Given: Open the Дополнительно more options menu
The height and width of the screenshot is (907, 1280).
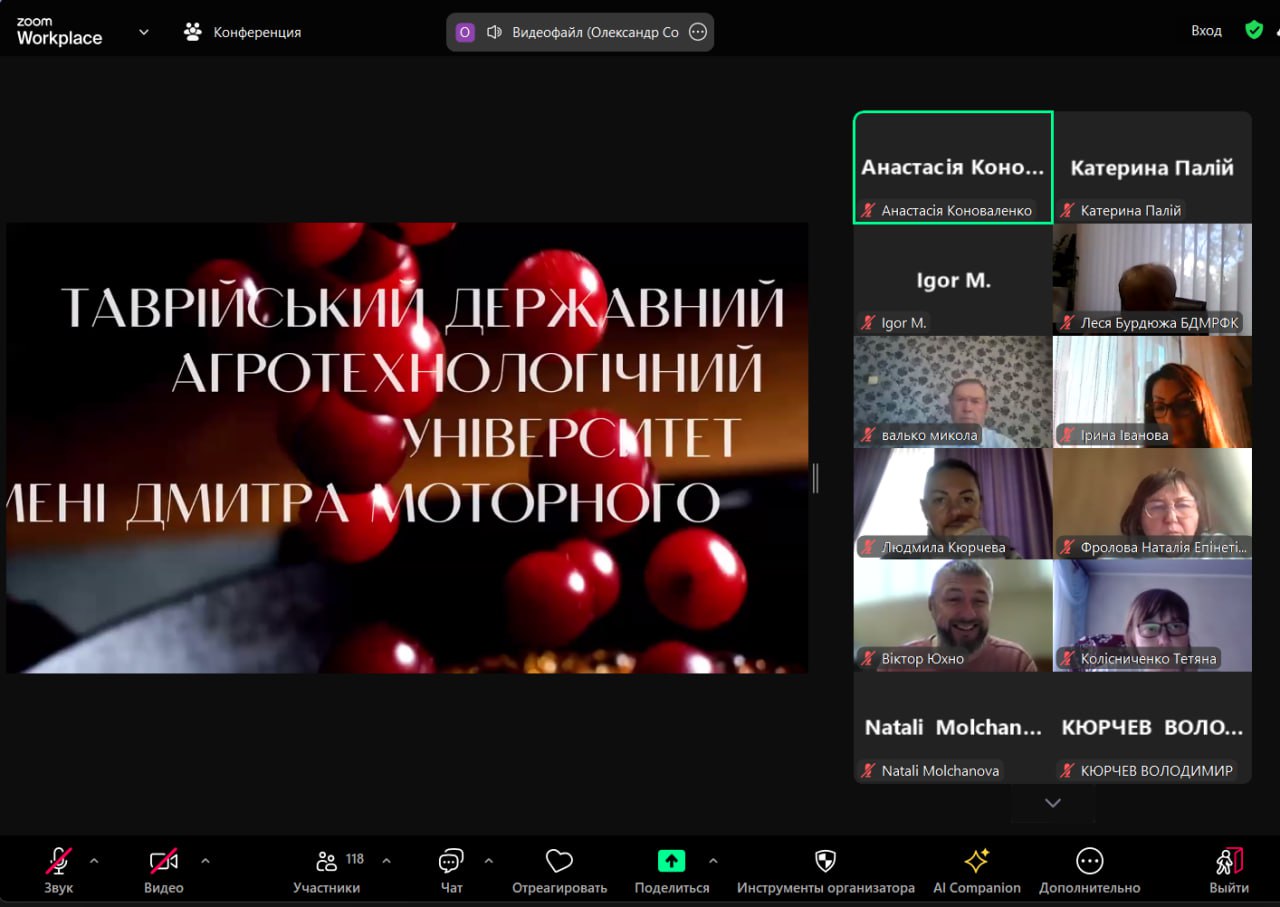Looking at the screenshot, I should click(1089, 869).
